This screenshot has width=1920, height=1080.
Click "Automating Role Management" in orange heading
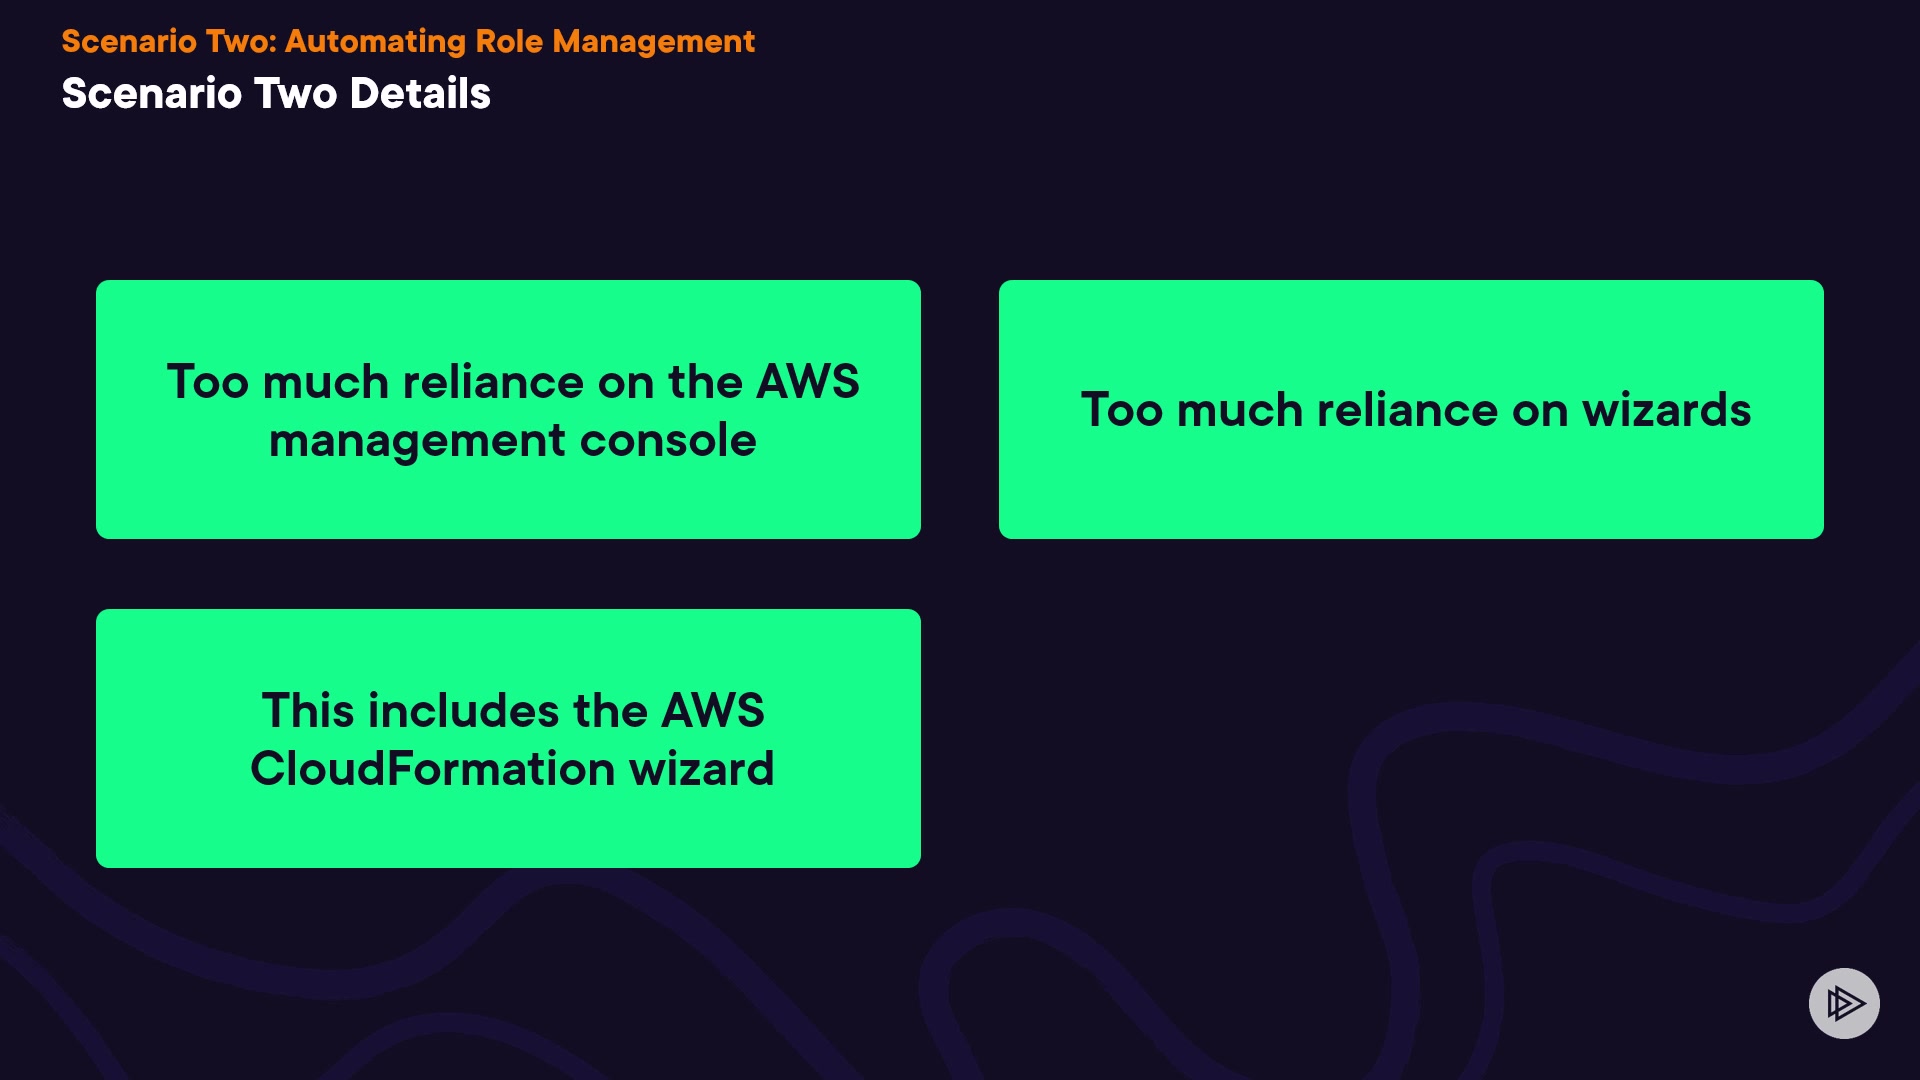(519, 41)
